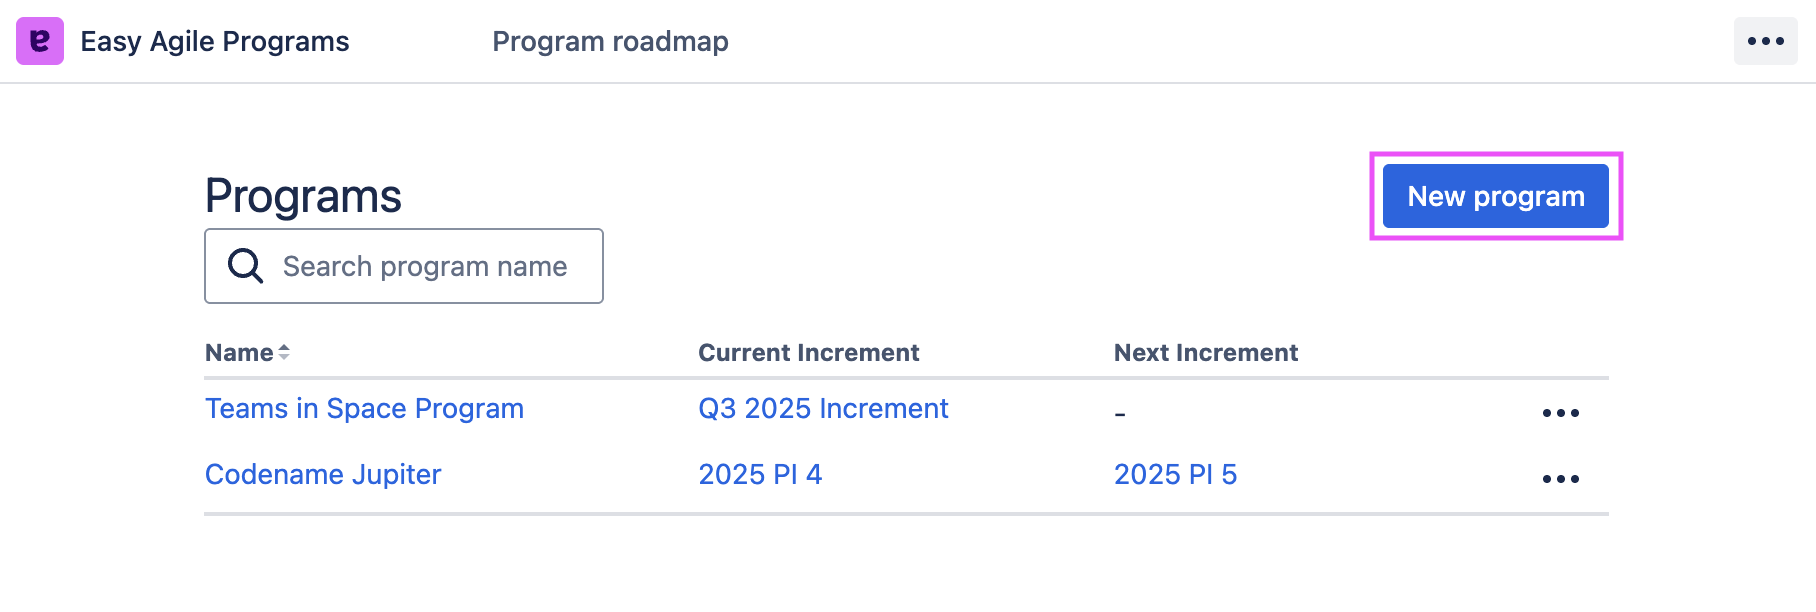Open the Q3 2025 Increment link
The image size is (1816, 612).
click(x=823, y=408)
